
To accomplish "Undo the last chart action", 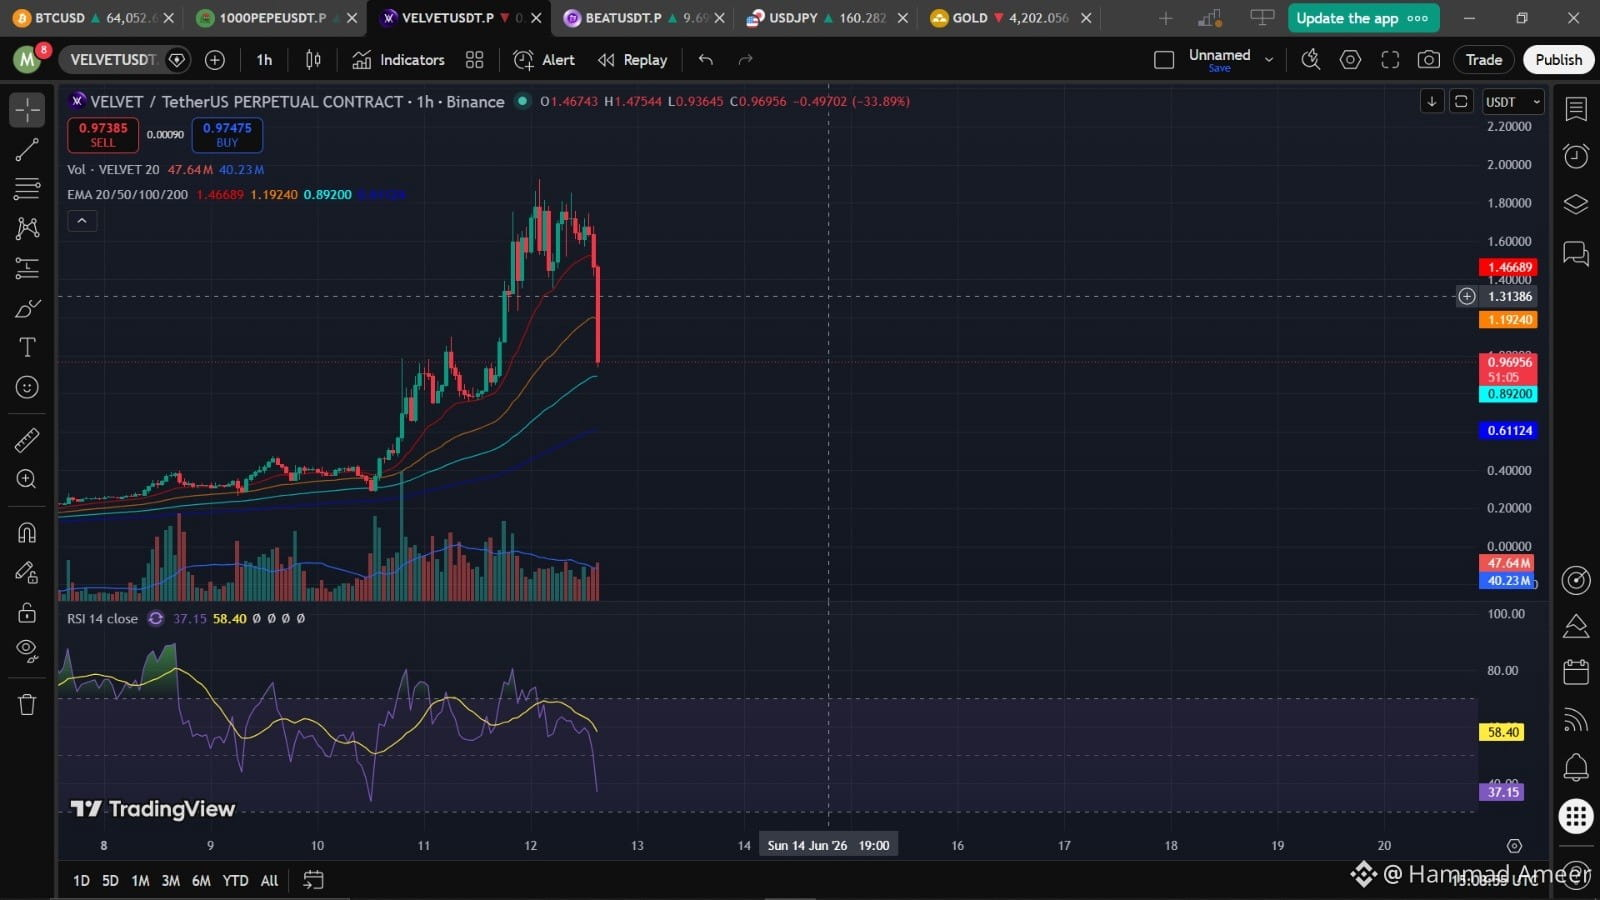I will tap(706, 60).
